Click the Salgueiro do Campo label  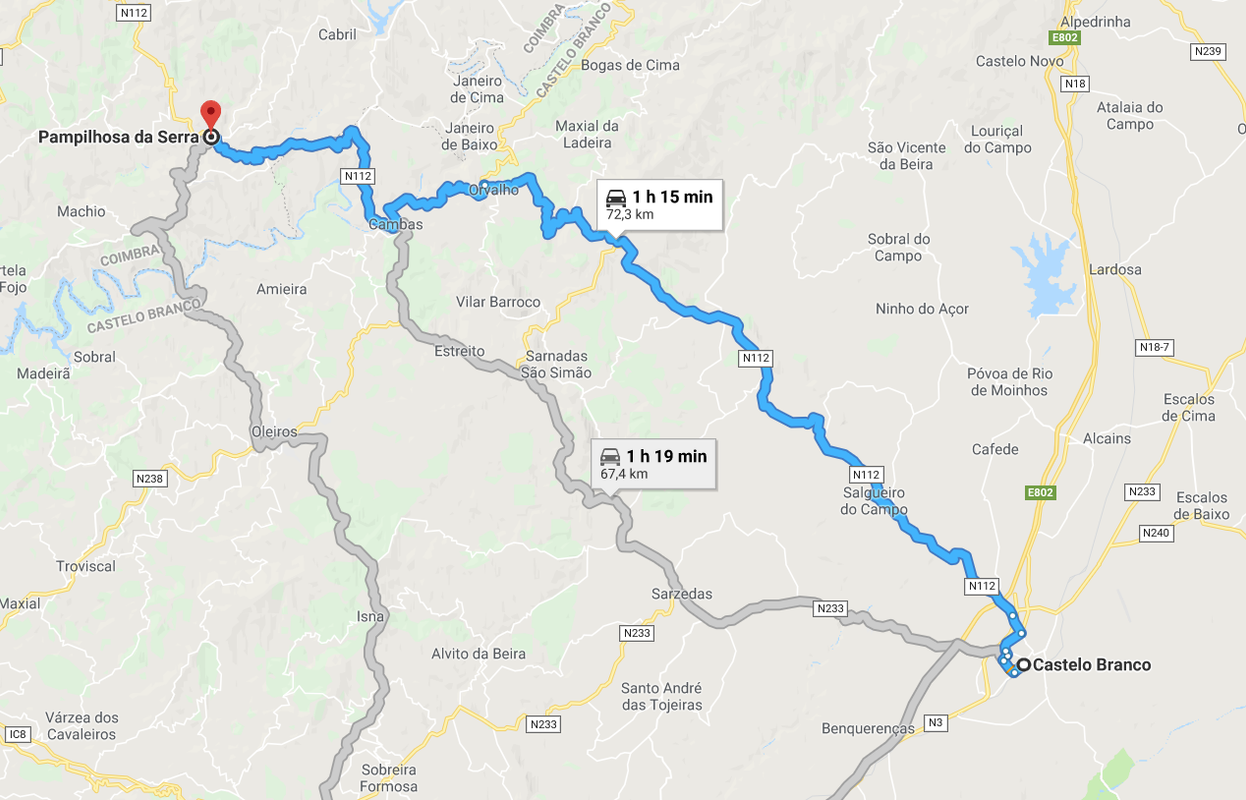(876, 501)
